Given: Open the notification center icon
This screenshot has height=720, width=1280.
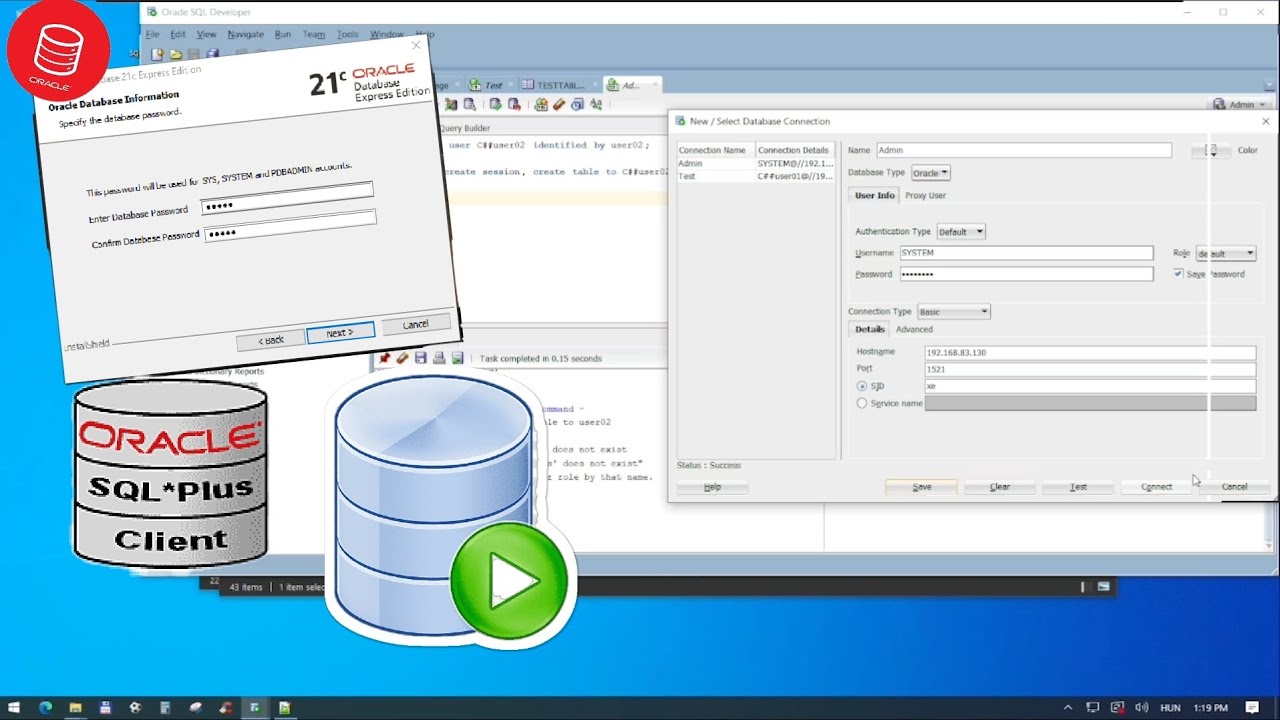Looking at the screenshot, I should click(1252, 707).
